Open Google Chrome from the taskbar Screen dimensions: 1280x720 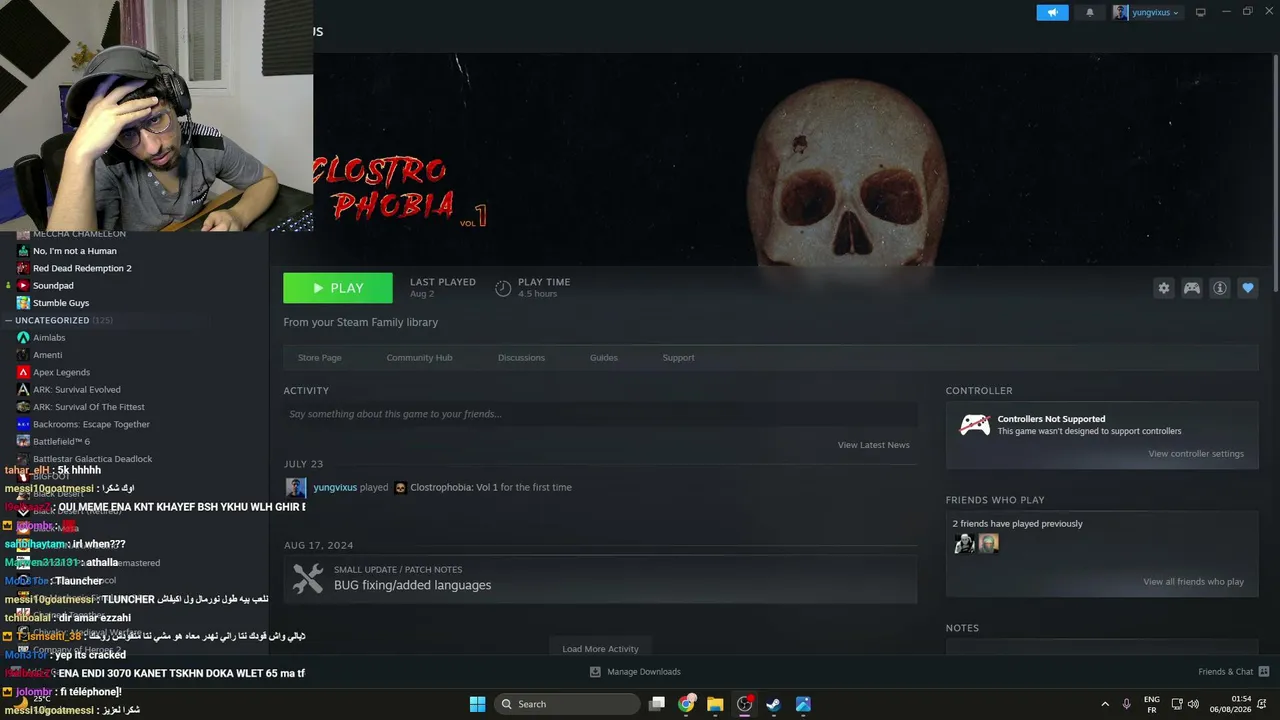click(686, 704)
